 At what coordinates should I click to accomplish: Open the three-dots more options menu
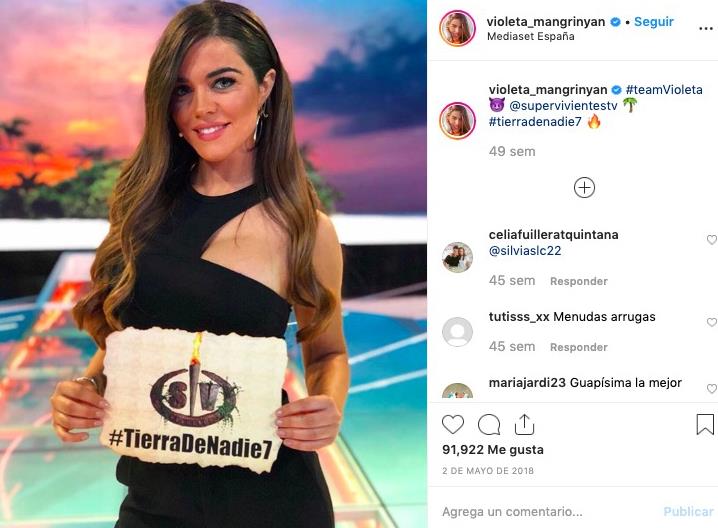click(706, 28)
